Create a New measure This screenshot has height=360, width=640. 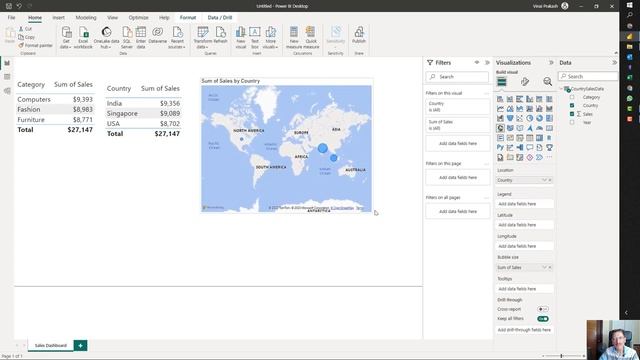[294, 38]
